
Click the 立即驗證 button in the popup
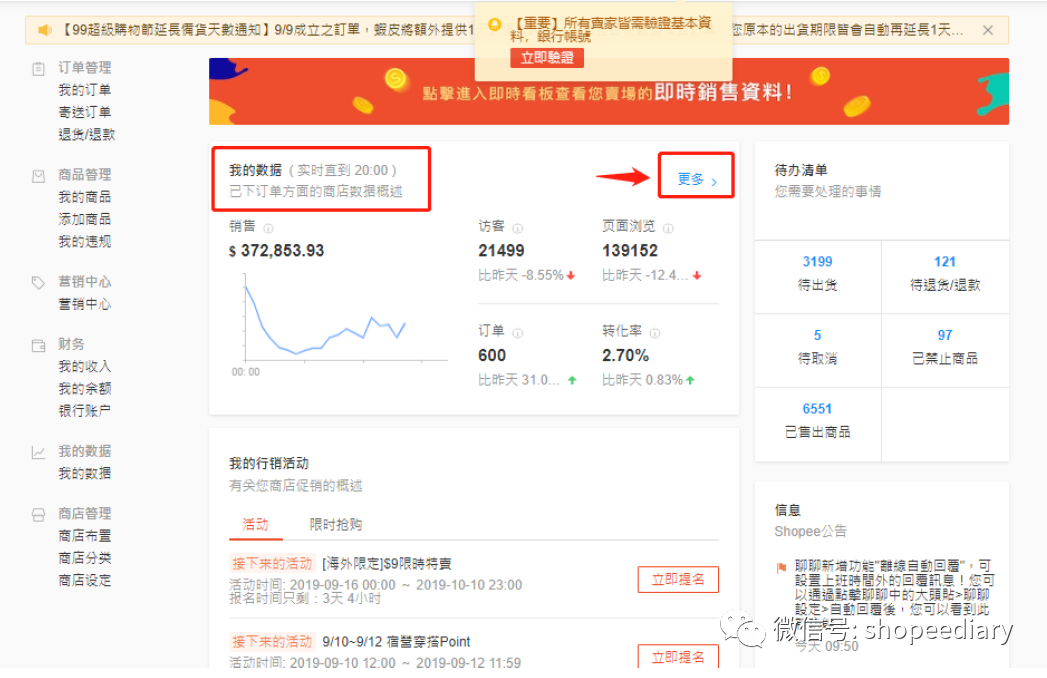(546, 57)
